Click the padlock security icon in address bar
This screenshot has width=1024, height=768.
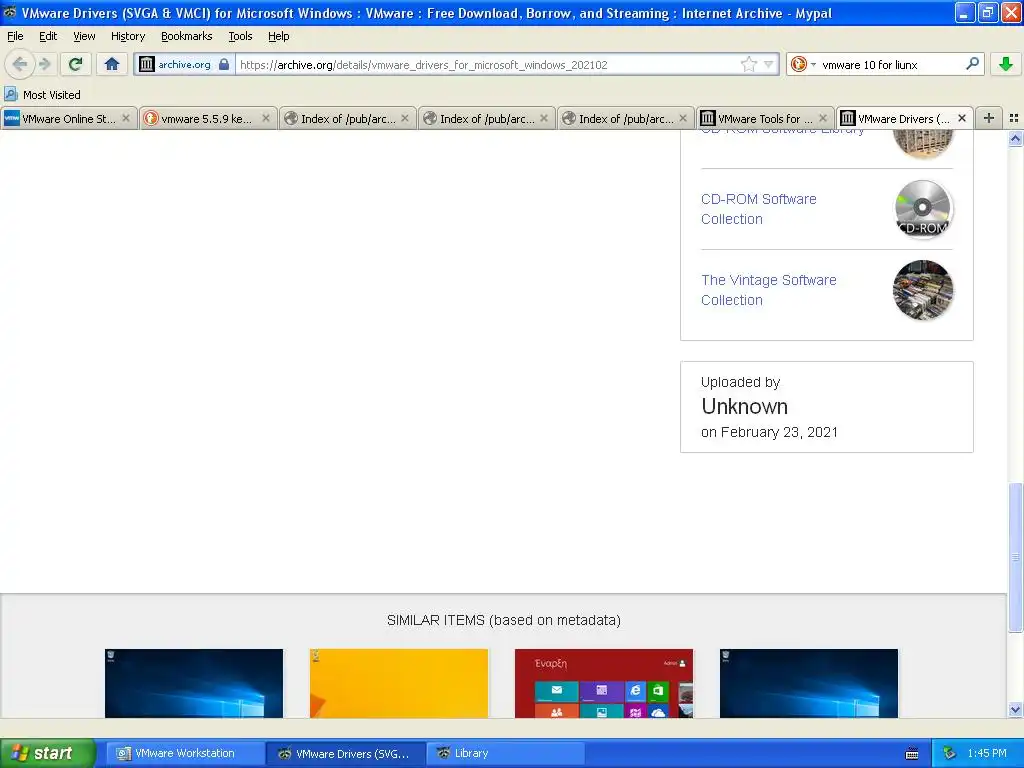click(224, 64)
